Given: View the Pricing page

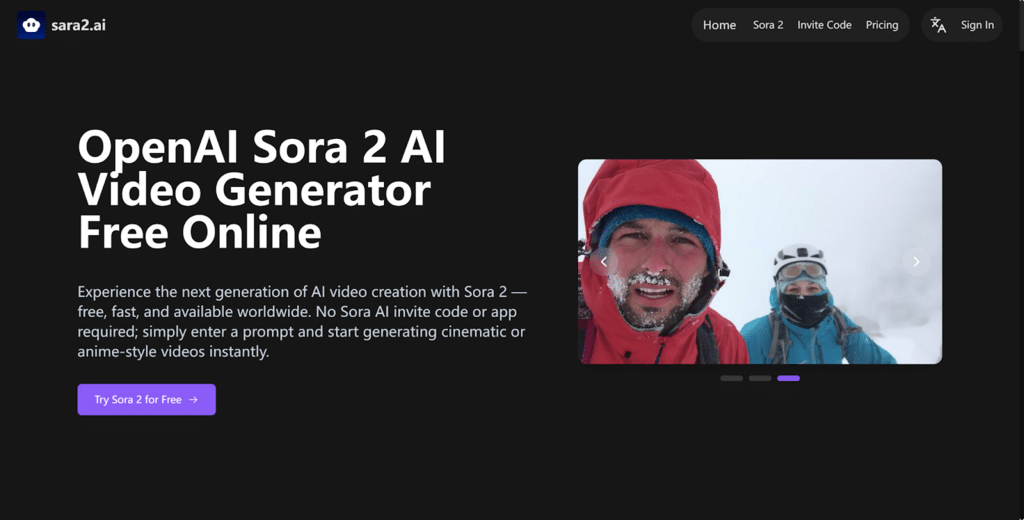Looking at the screenshot, I should point(882,25).
